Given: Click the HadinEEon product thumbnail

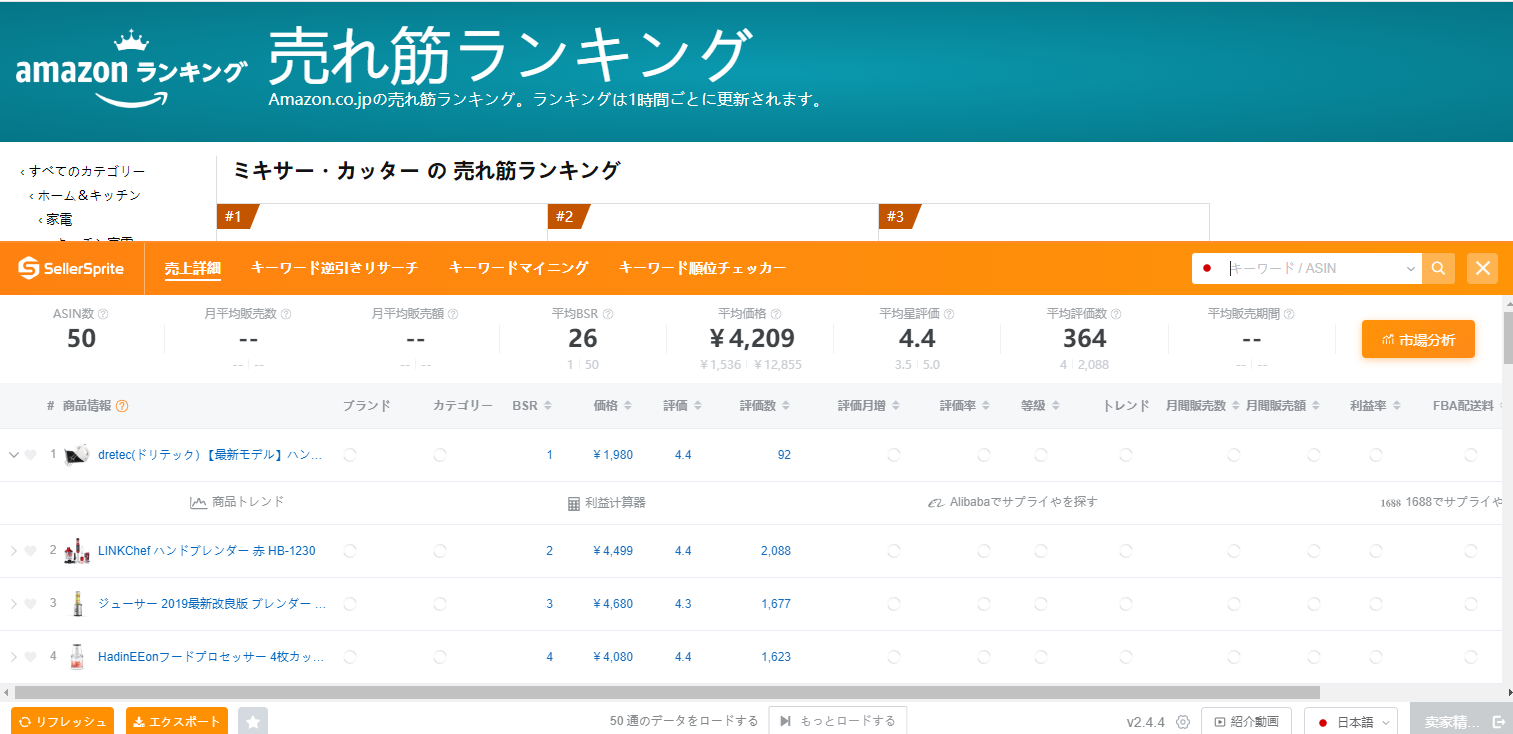Looking at the screenshot, I should [77, 657].
